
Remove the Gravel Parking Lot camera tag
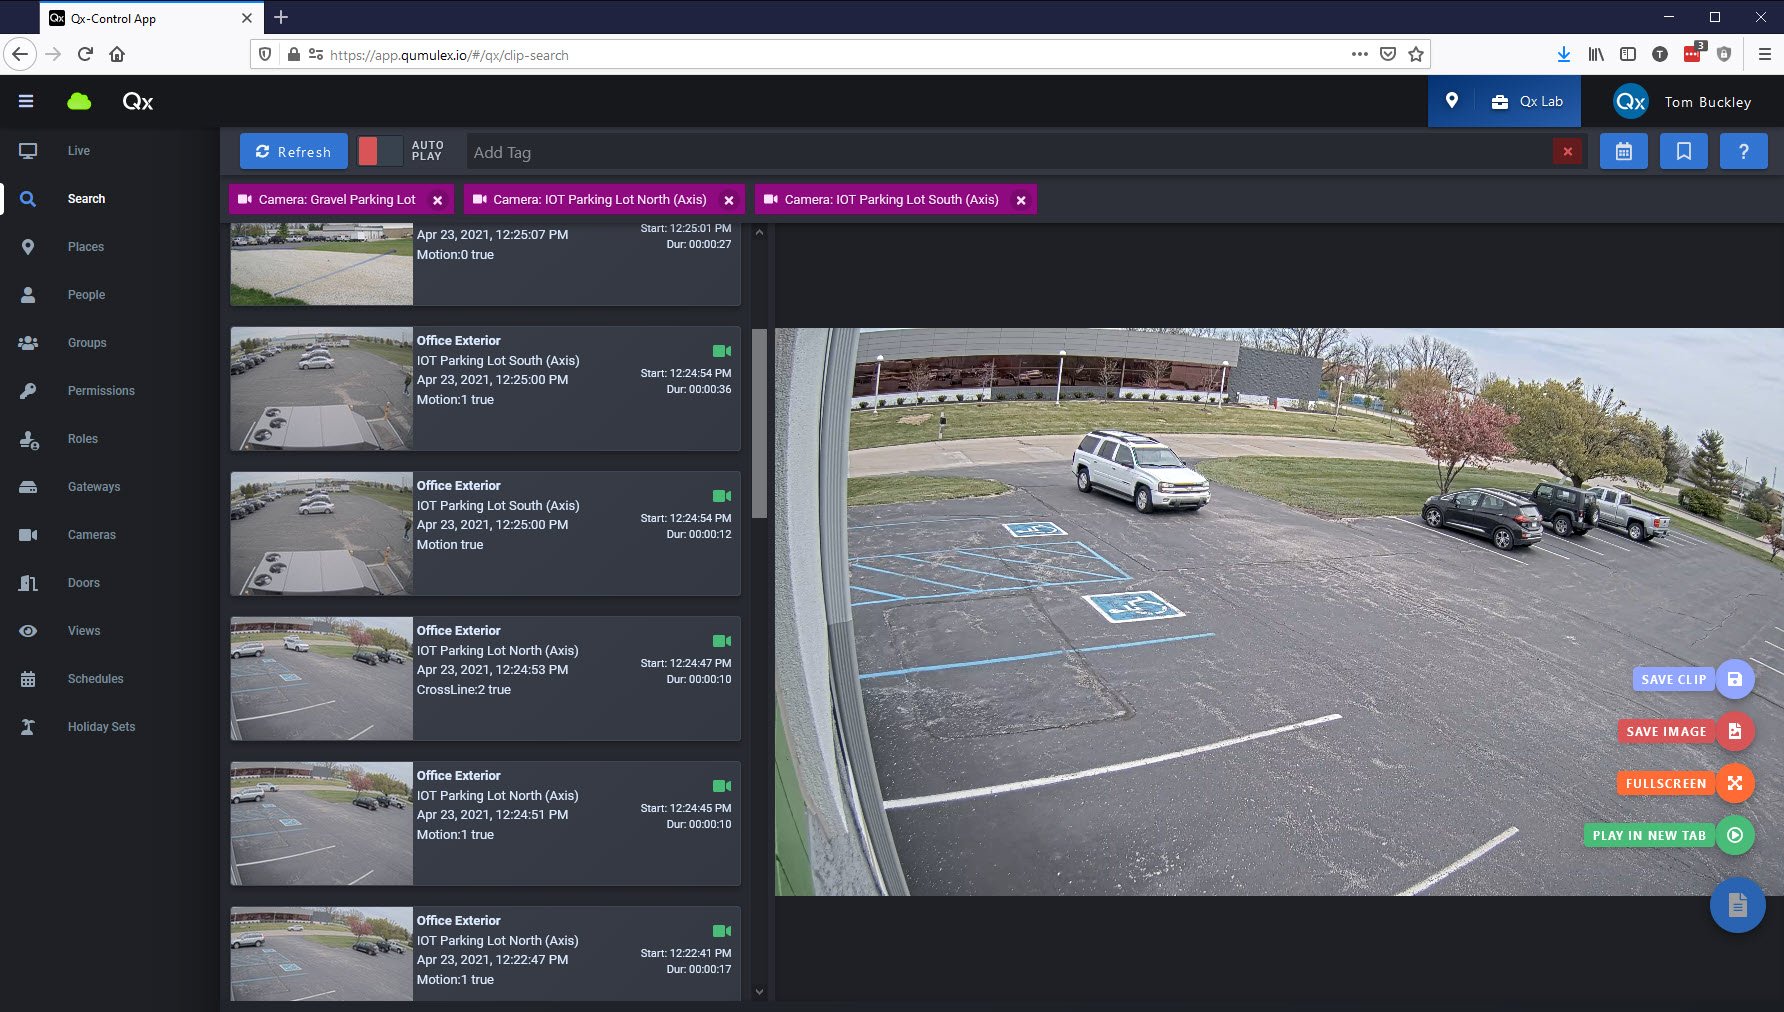click(438, 200)
